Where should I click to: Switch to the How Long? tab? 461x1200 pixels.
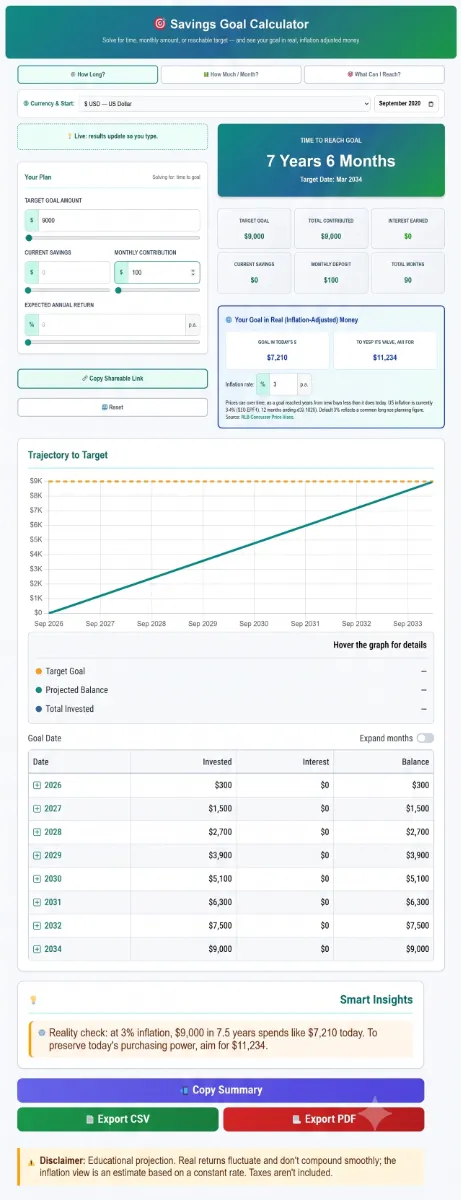[x=88, y=75]
